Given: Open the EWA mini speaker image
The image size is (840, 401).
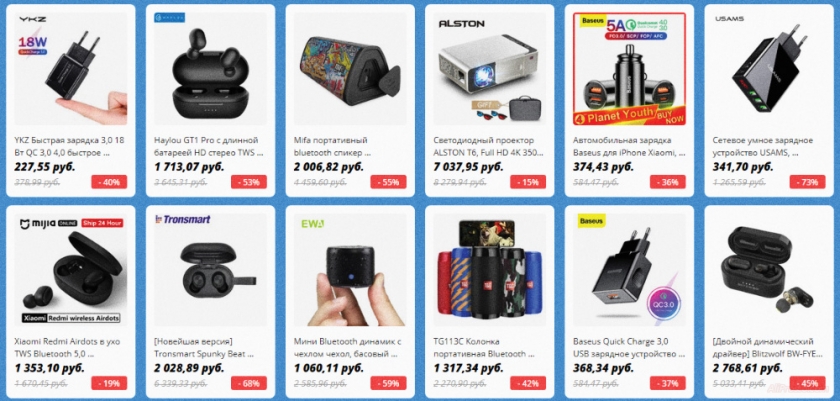Looking at the screenshot, I should (350, 270).
